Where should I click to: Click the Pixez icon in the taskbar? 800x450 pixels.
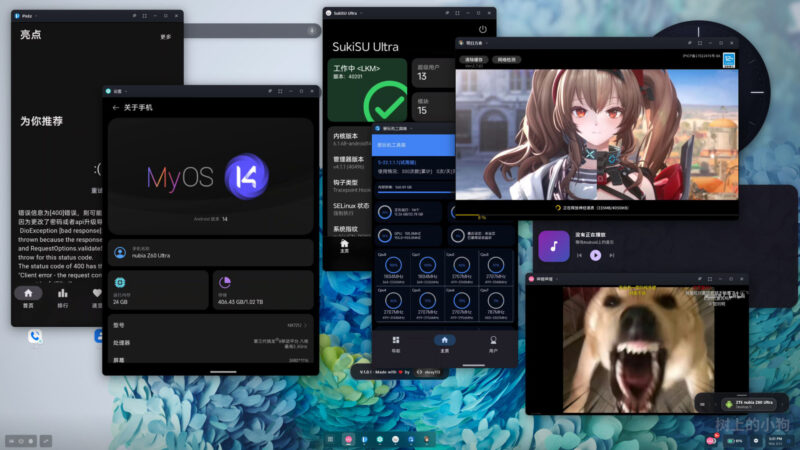pos(364,439)
